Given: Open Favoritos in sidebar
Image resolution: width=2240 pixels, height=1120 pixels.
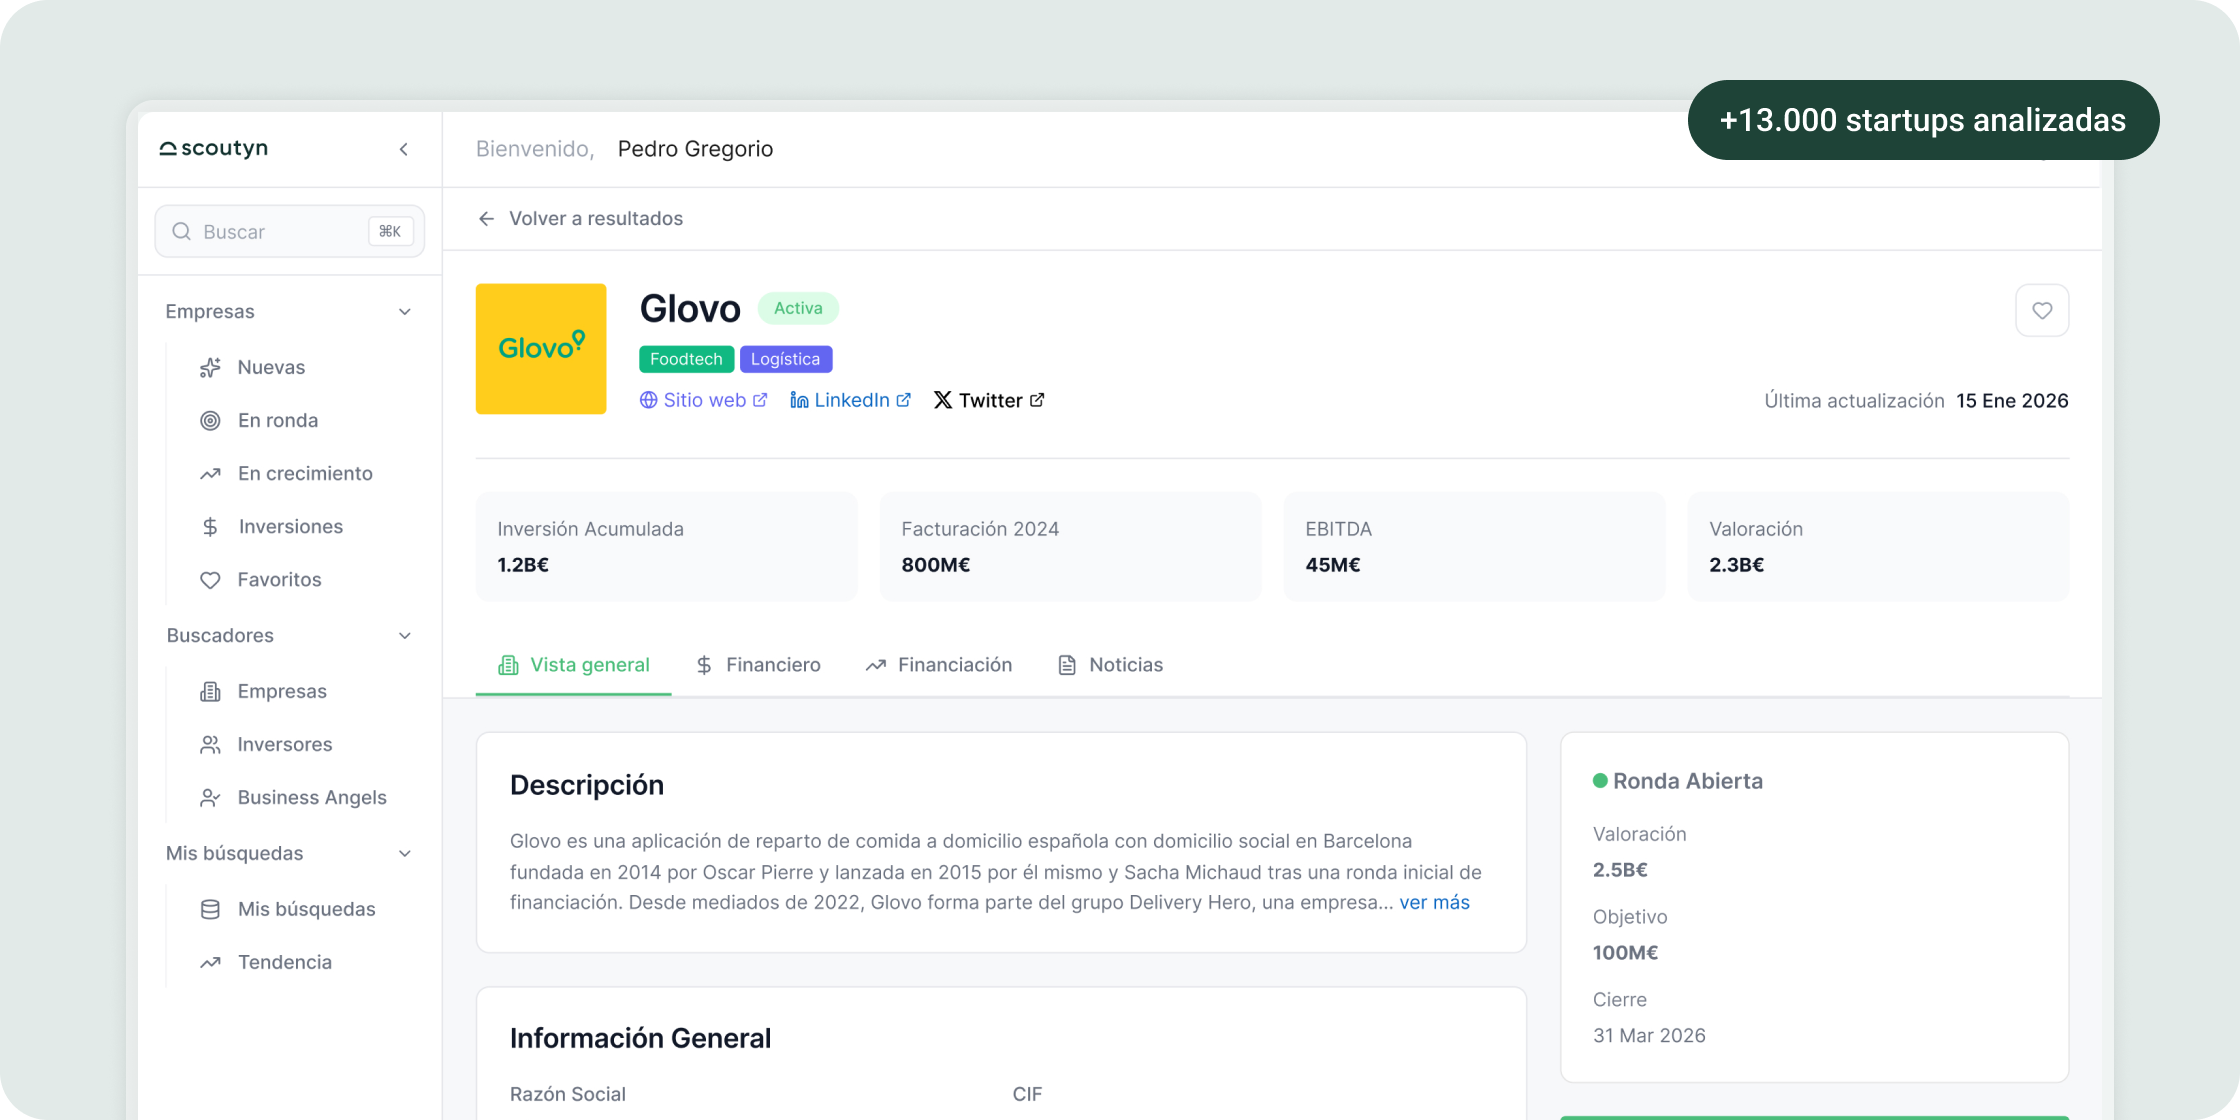Looking at the screenshot, I should [261, 579].
